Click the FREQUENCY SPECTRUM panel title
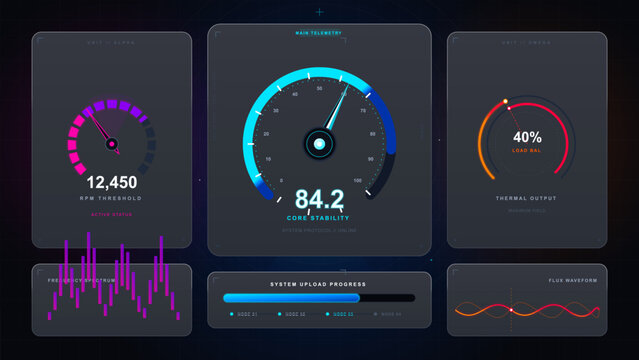 click(82, 280)
